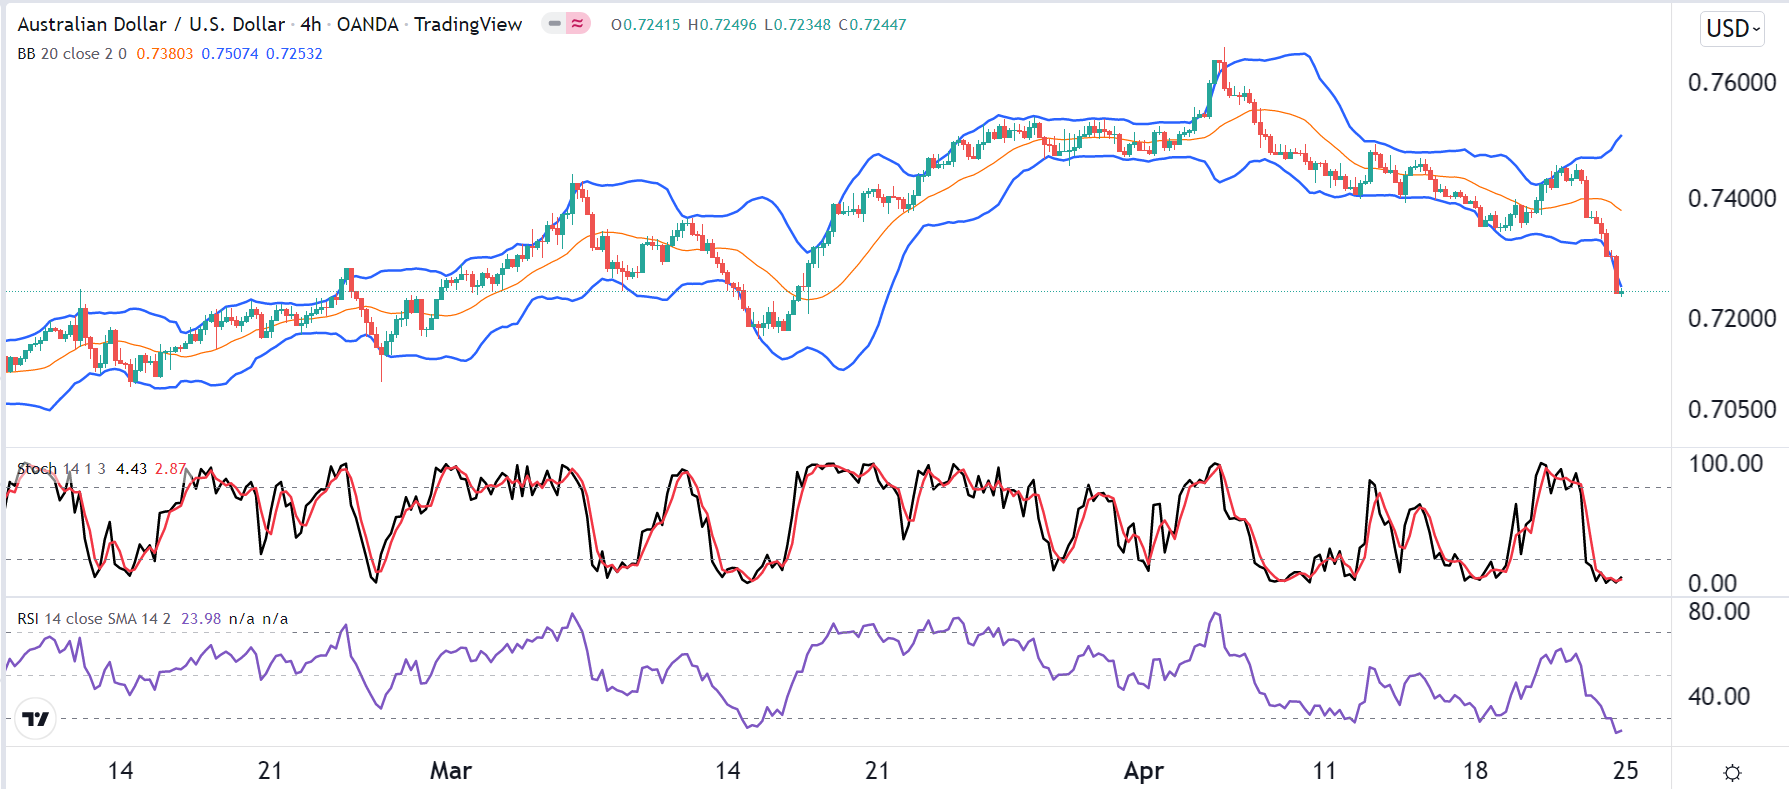Click the pink approximate-sign status icon
The width and height of the screenshot is (1789, 789).
click(x=578, y=23)
